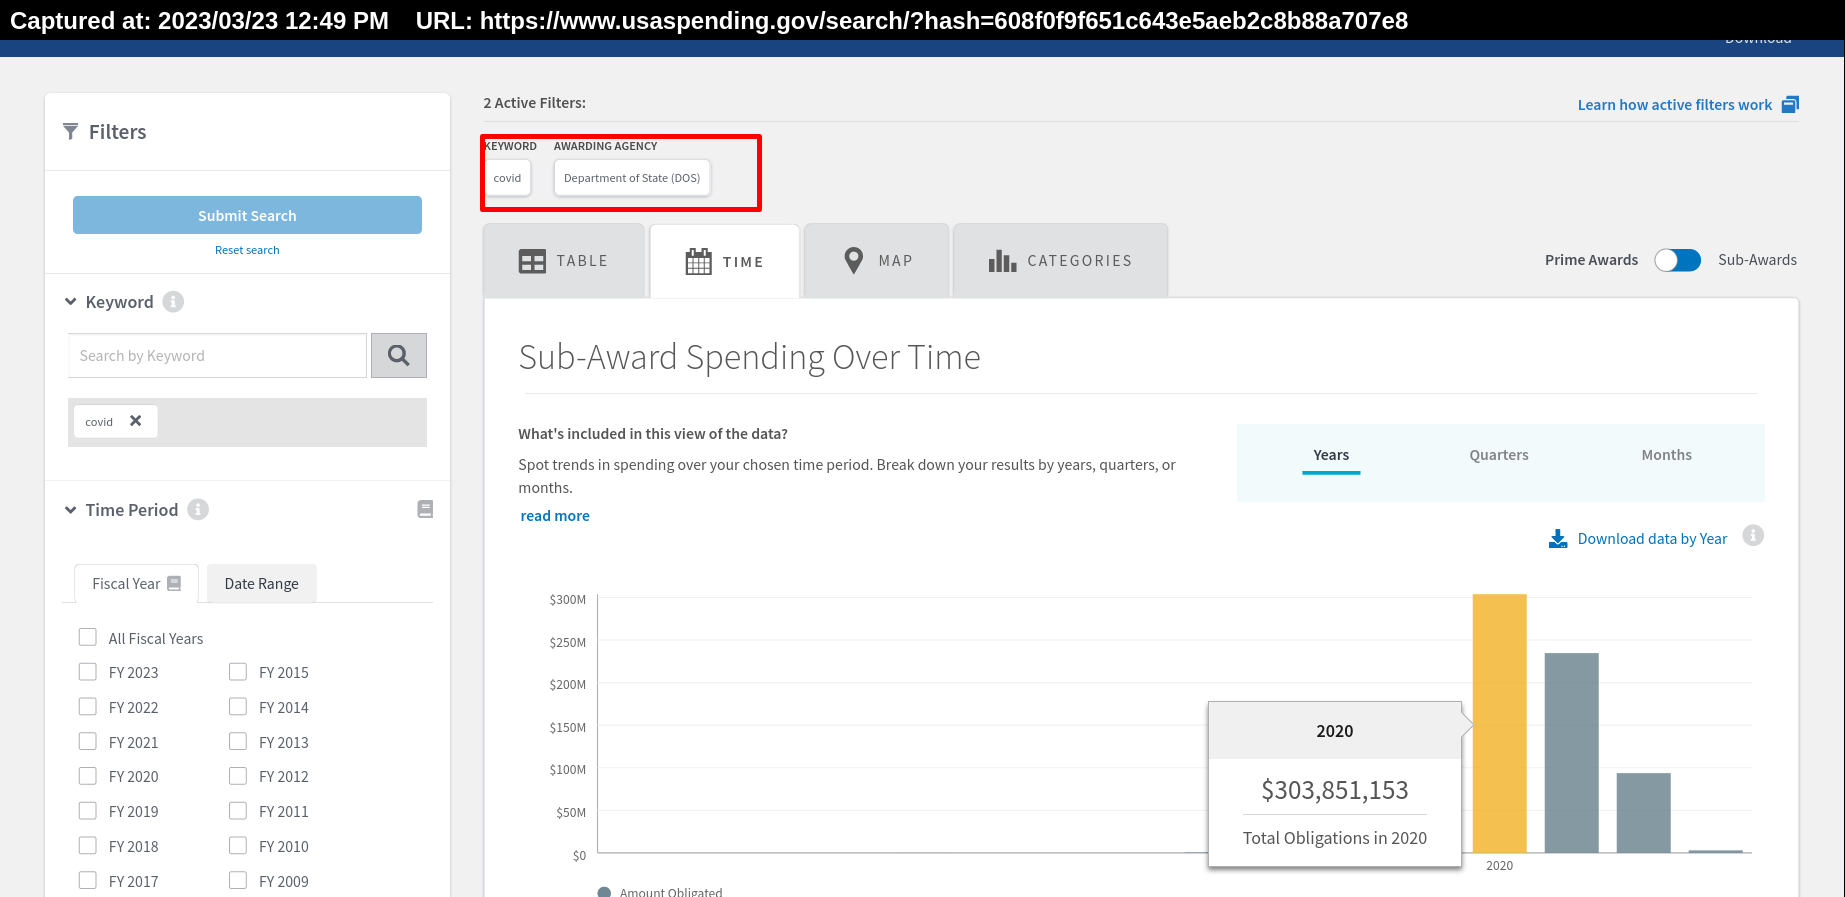This screenshot has width=1845, height=897.
Task: Check the FY 2021 checkbox
Action: coord(88,741)
